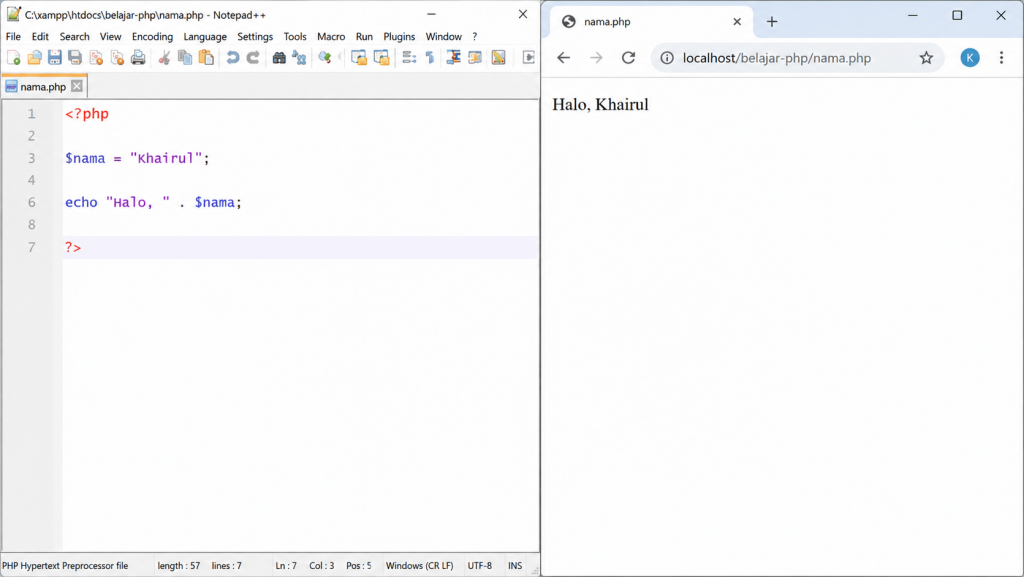Print the document with the printer icon

(x=138, y=58)
